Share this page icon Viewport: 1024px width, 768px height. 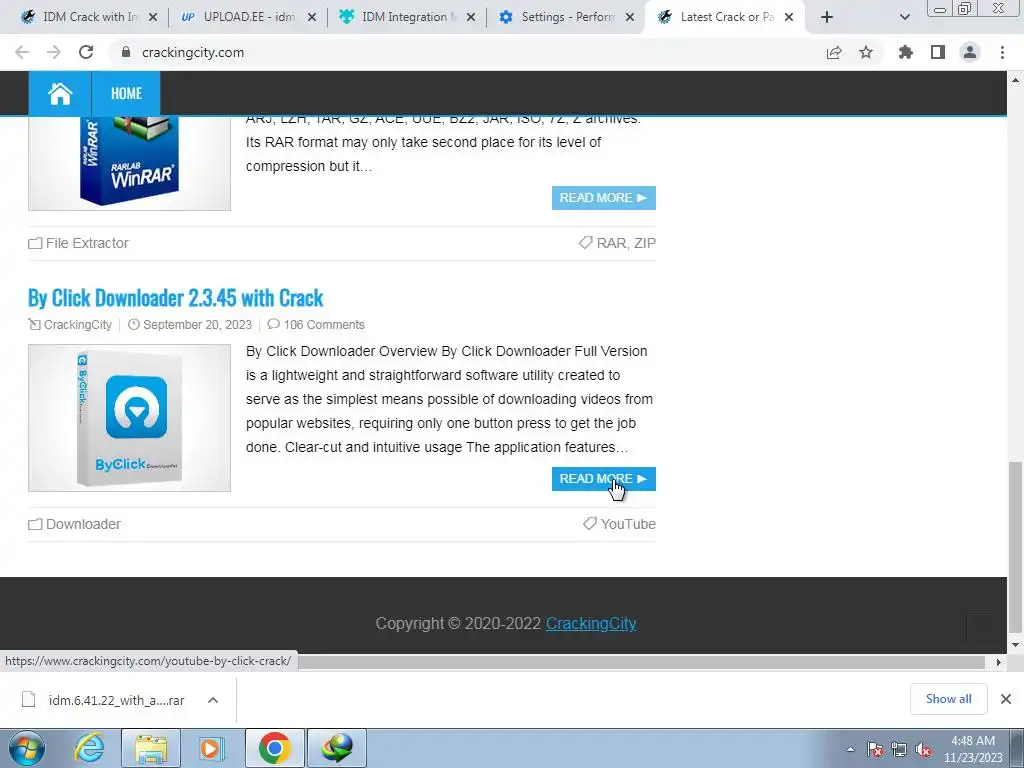pos(834,52)
